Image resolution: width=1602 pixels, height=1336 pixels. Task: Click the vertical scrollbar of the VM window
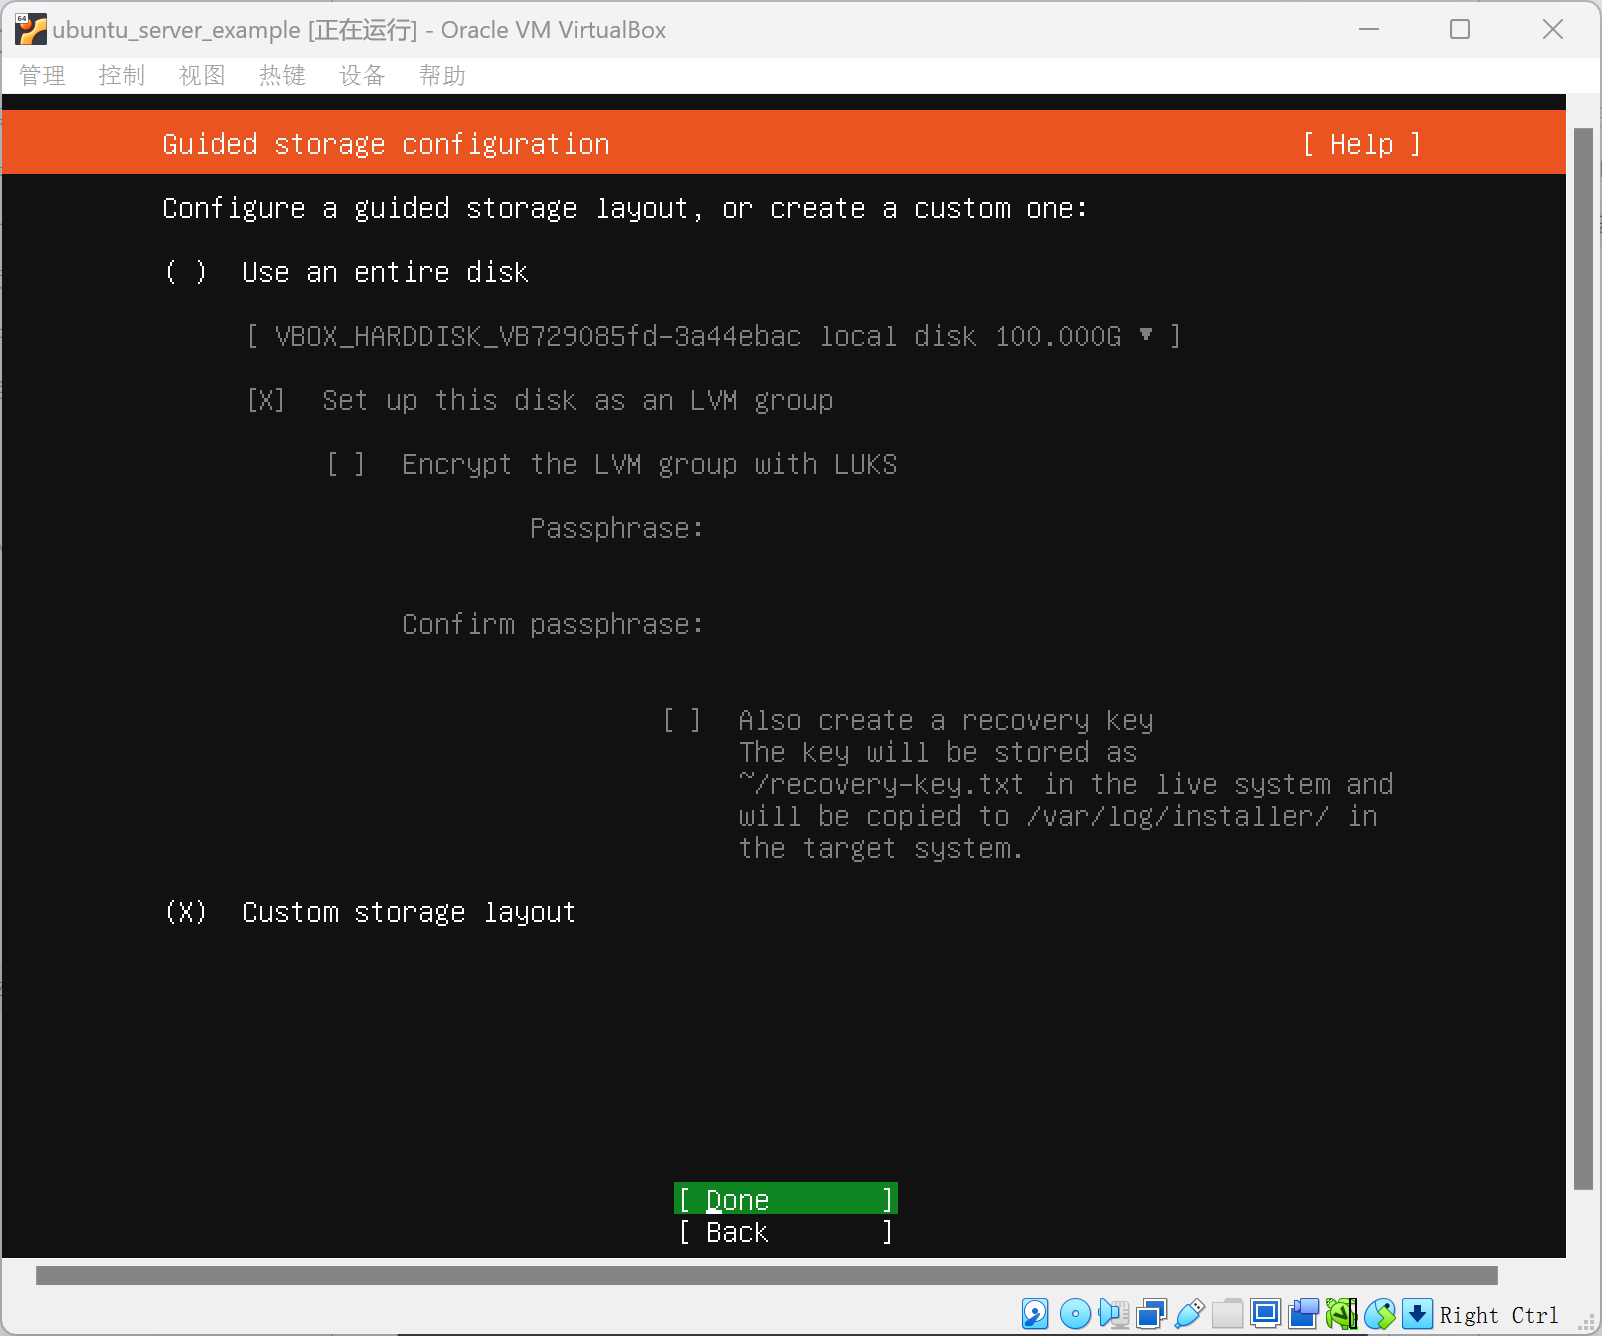point(1583,660)
